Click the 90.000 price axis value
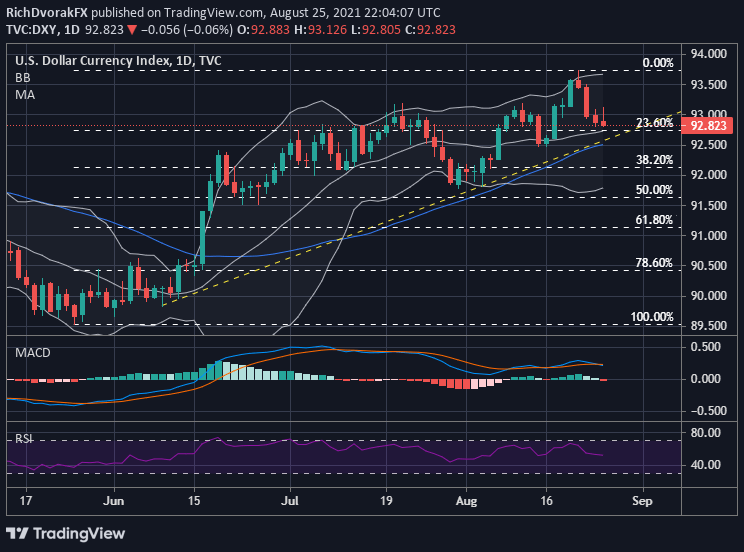The image size is (744, 552). pyautogui.click(x=708, y=296)
